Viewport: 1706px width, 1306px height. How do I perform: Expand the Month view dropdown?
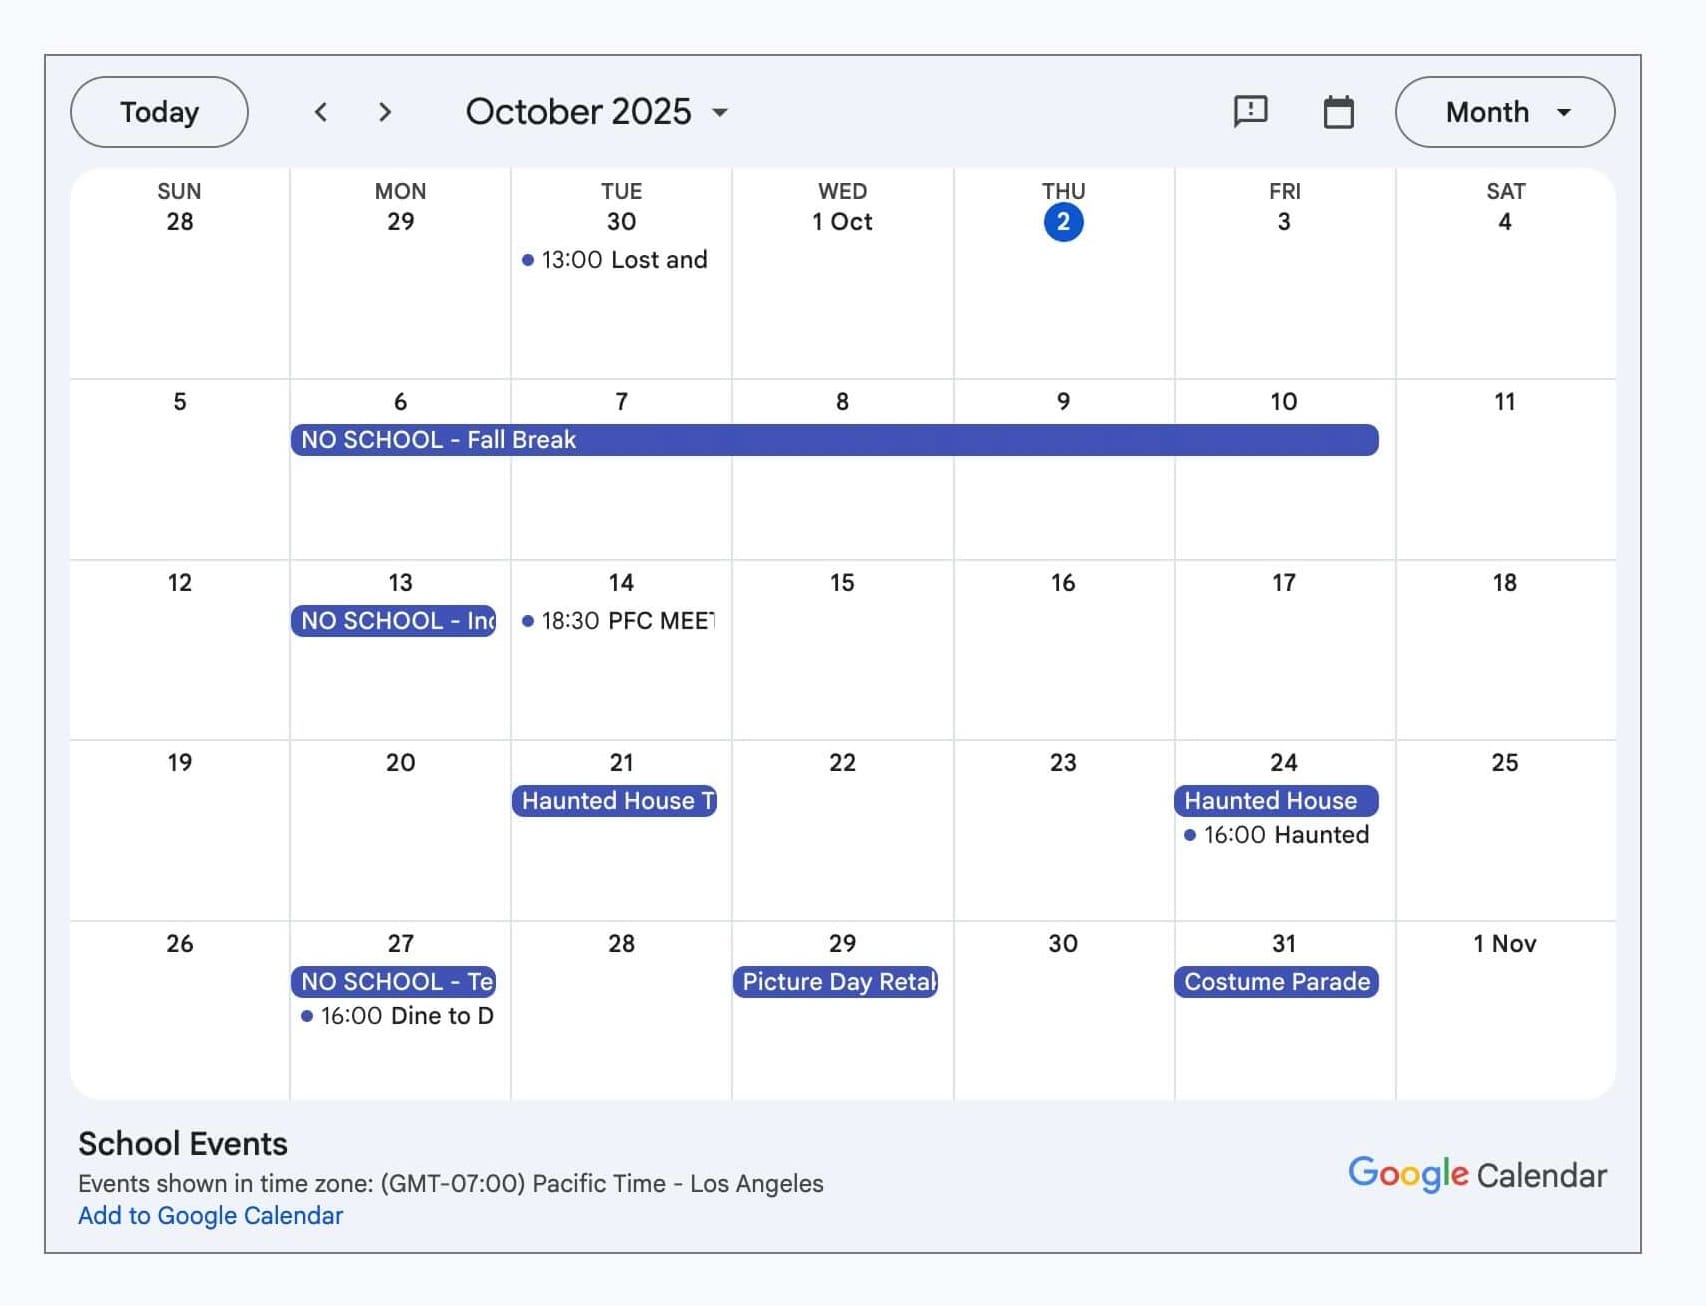click(1504, 112)
